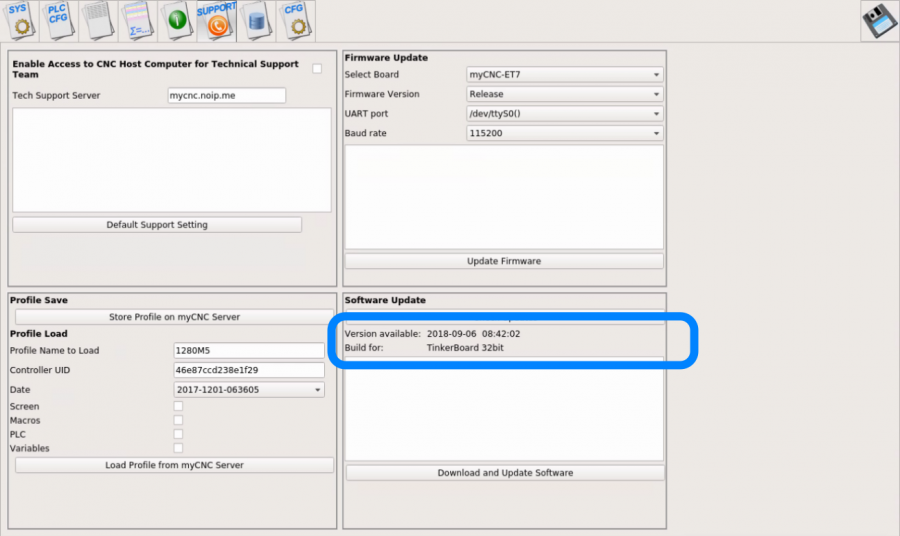Click the green info icon
900x536 pixels.
click(177, 20)
